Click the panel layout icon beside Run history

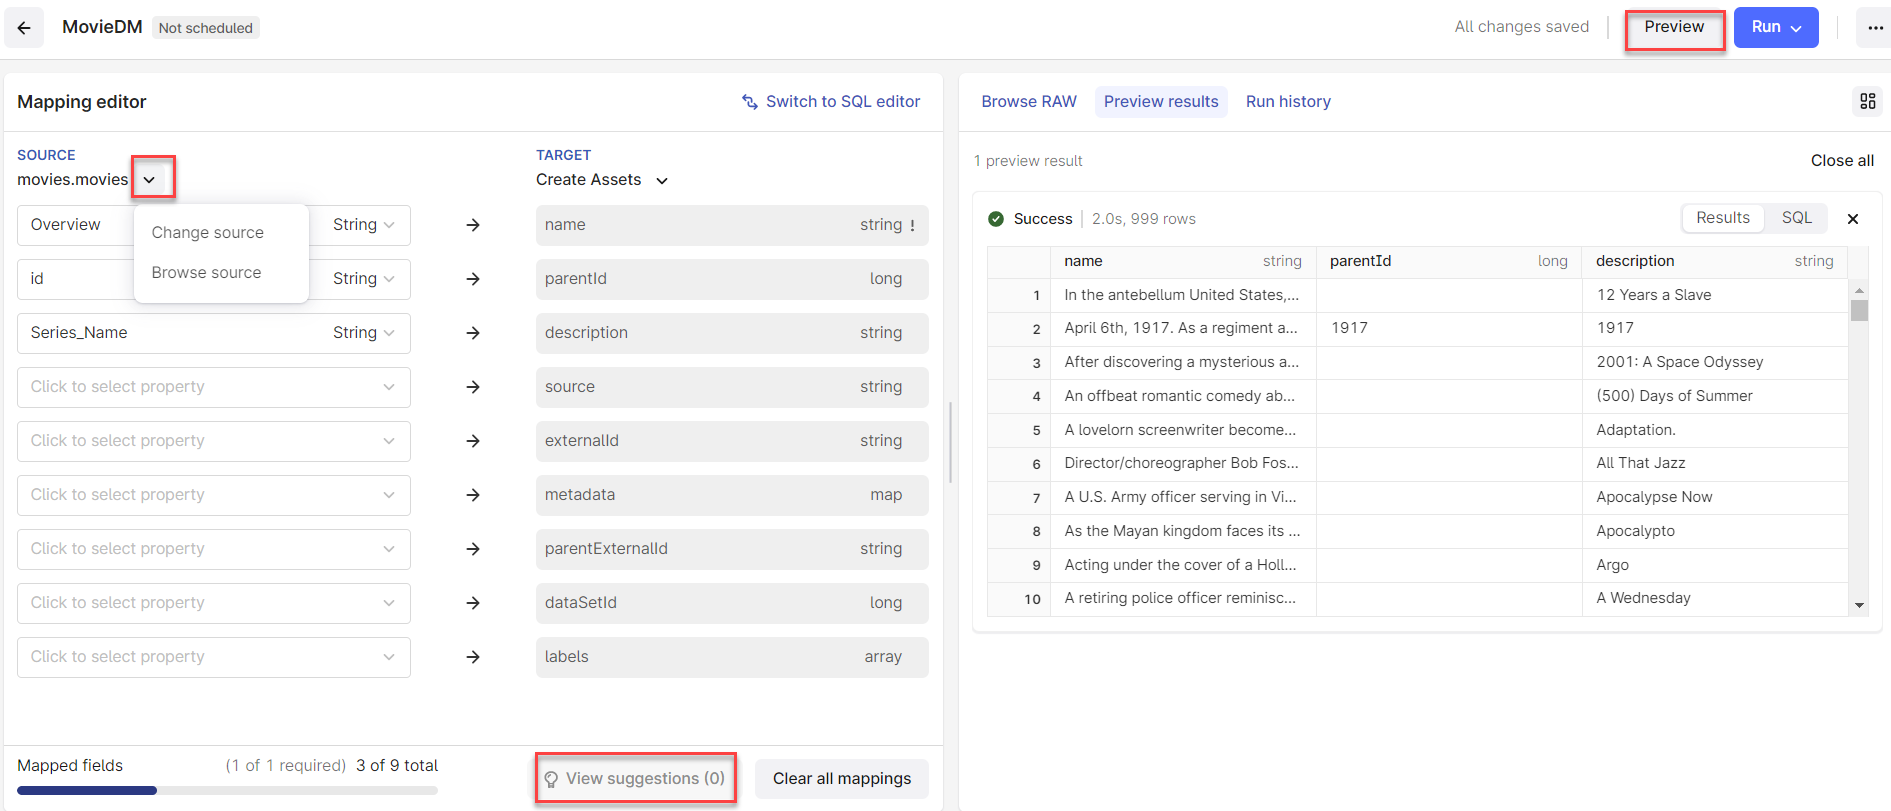pos(1867,101)
